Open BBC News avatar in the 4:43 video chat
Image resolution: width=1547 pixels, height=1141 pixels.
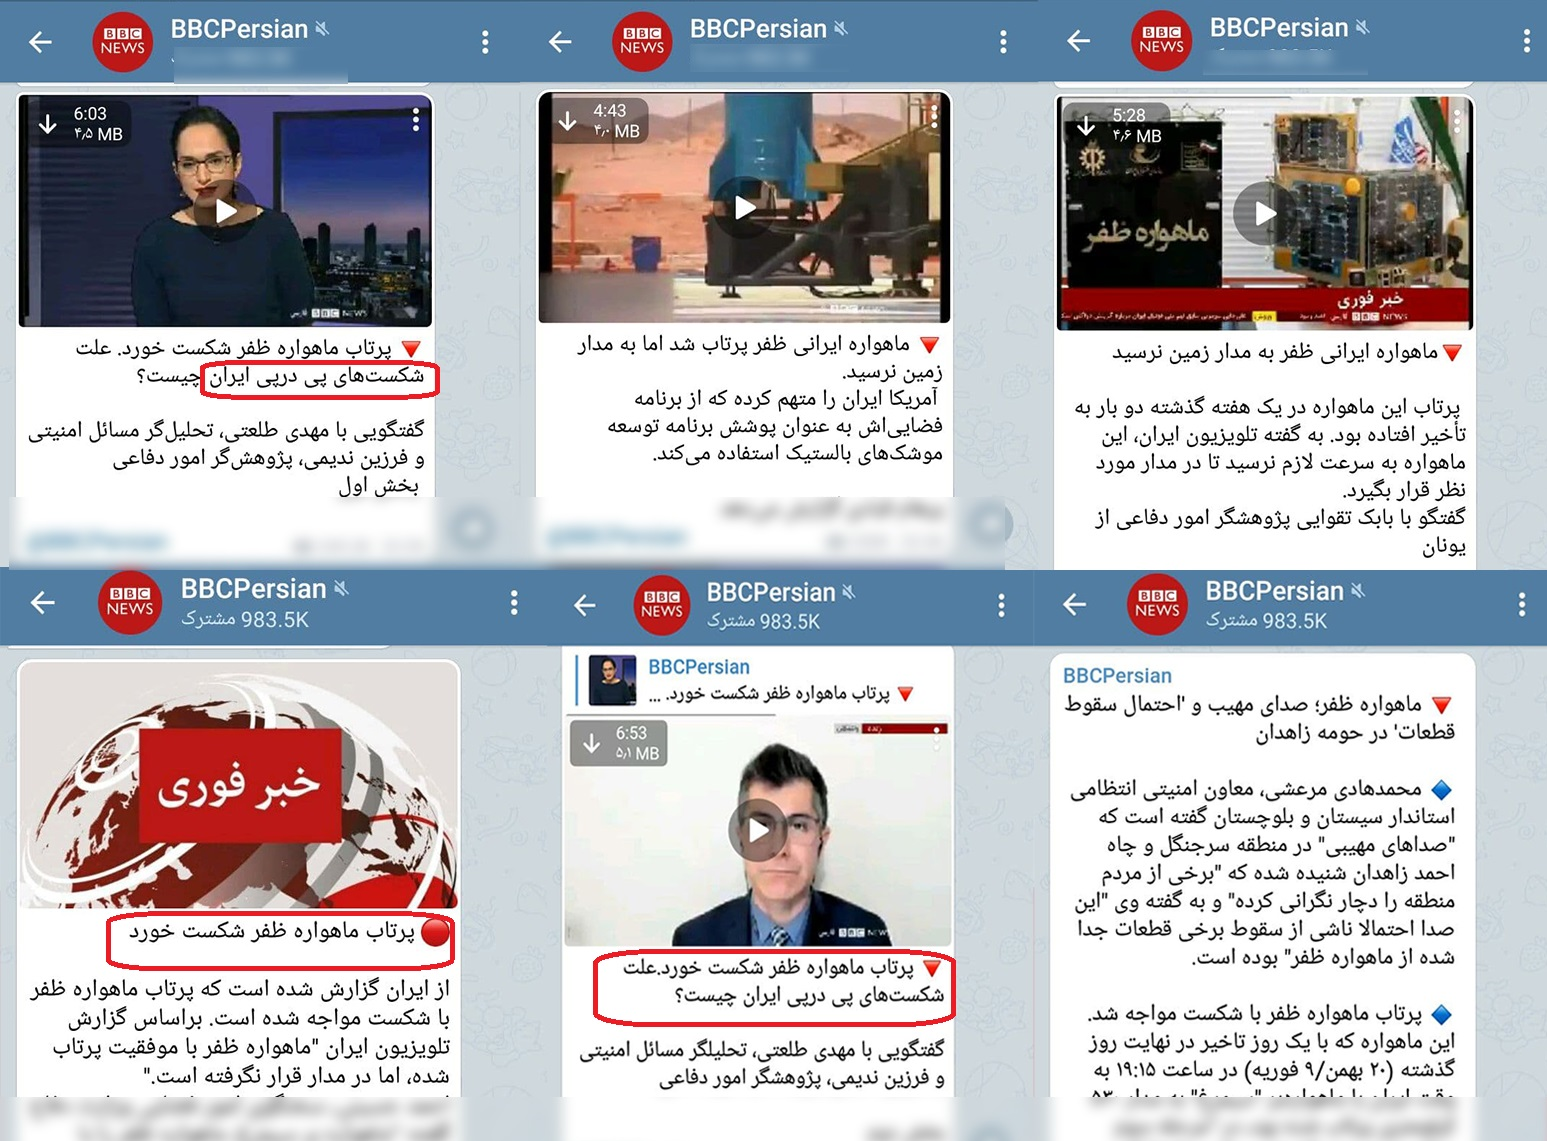[x=642, y=42]
